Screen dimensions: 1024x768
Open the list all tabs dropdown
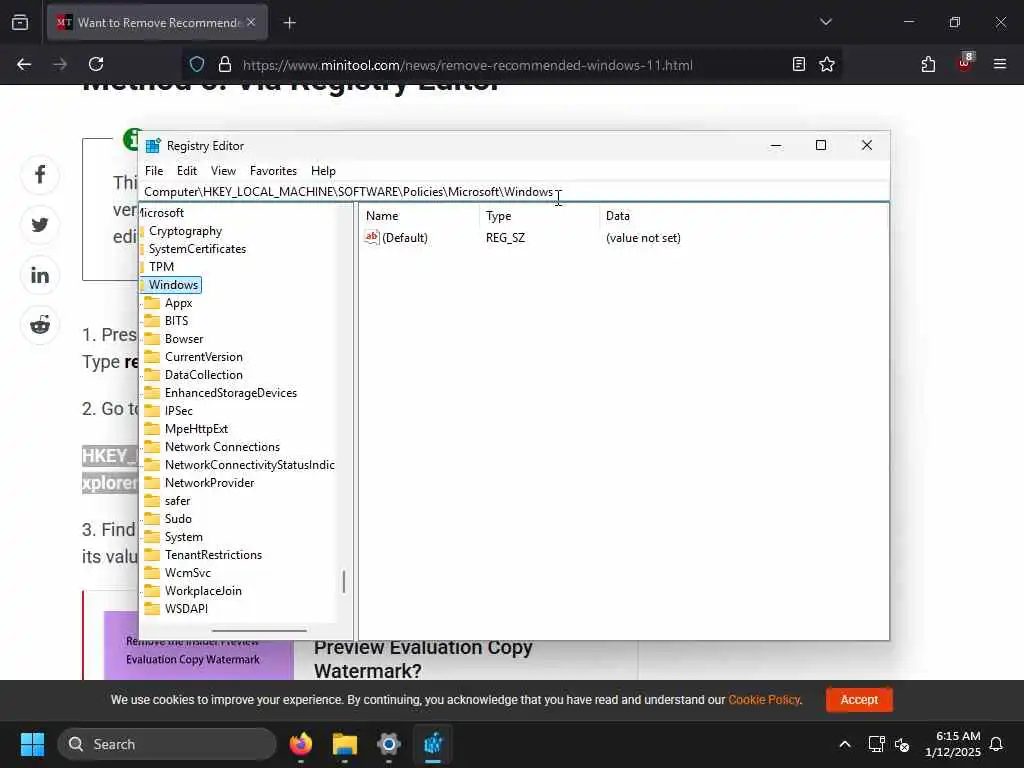click(825, 22)
